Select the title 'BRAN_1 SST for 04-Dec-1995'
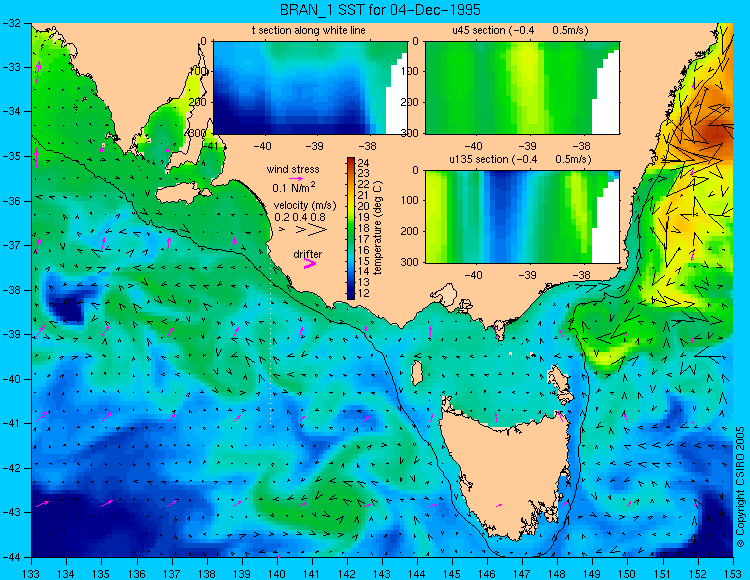 380,10
